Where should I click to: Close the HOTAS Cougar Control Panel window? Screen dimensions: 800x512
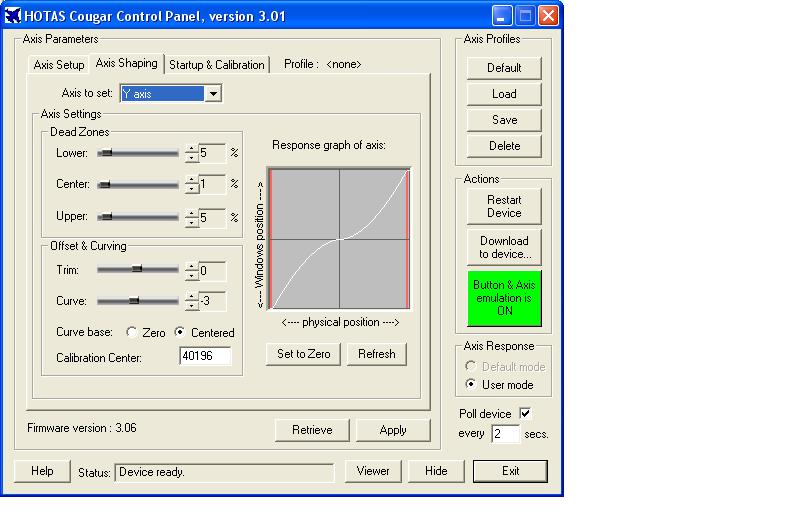coord(548,16)
